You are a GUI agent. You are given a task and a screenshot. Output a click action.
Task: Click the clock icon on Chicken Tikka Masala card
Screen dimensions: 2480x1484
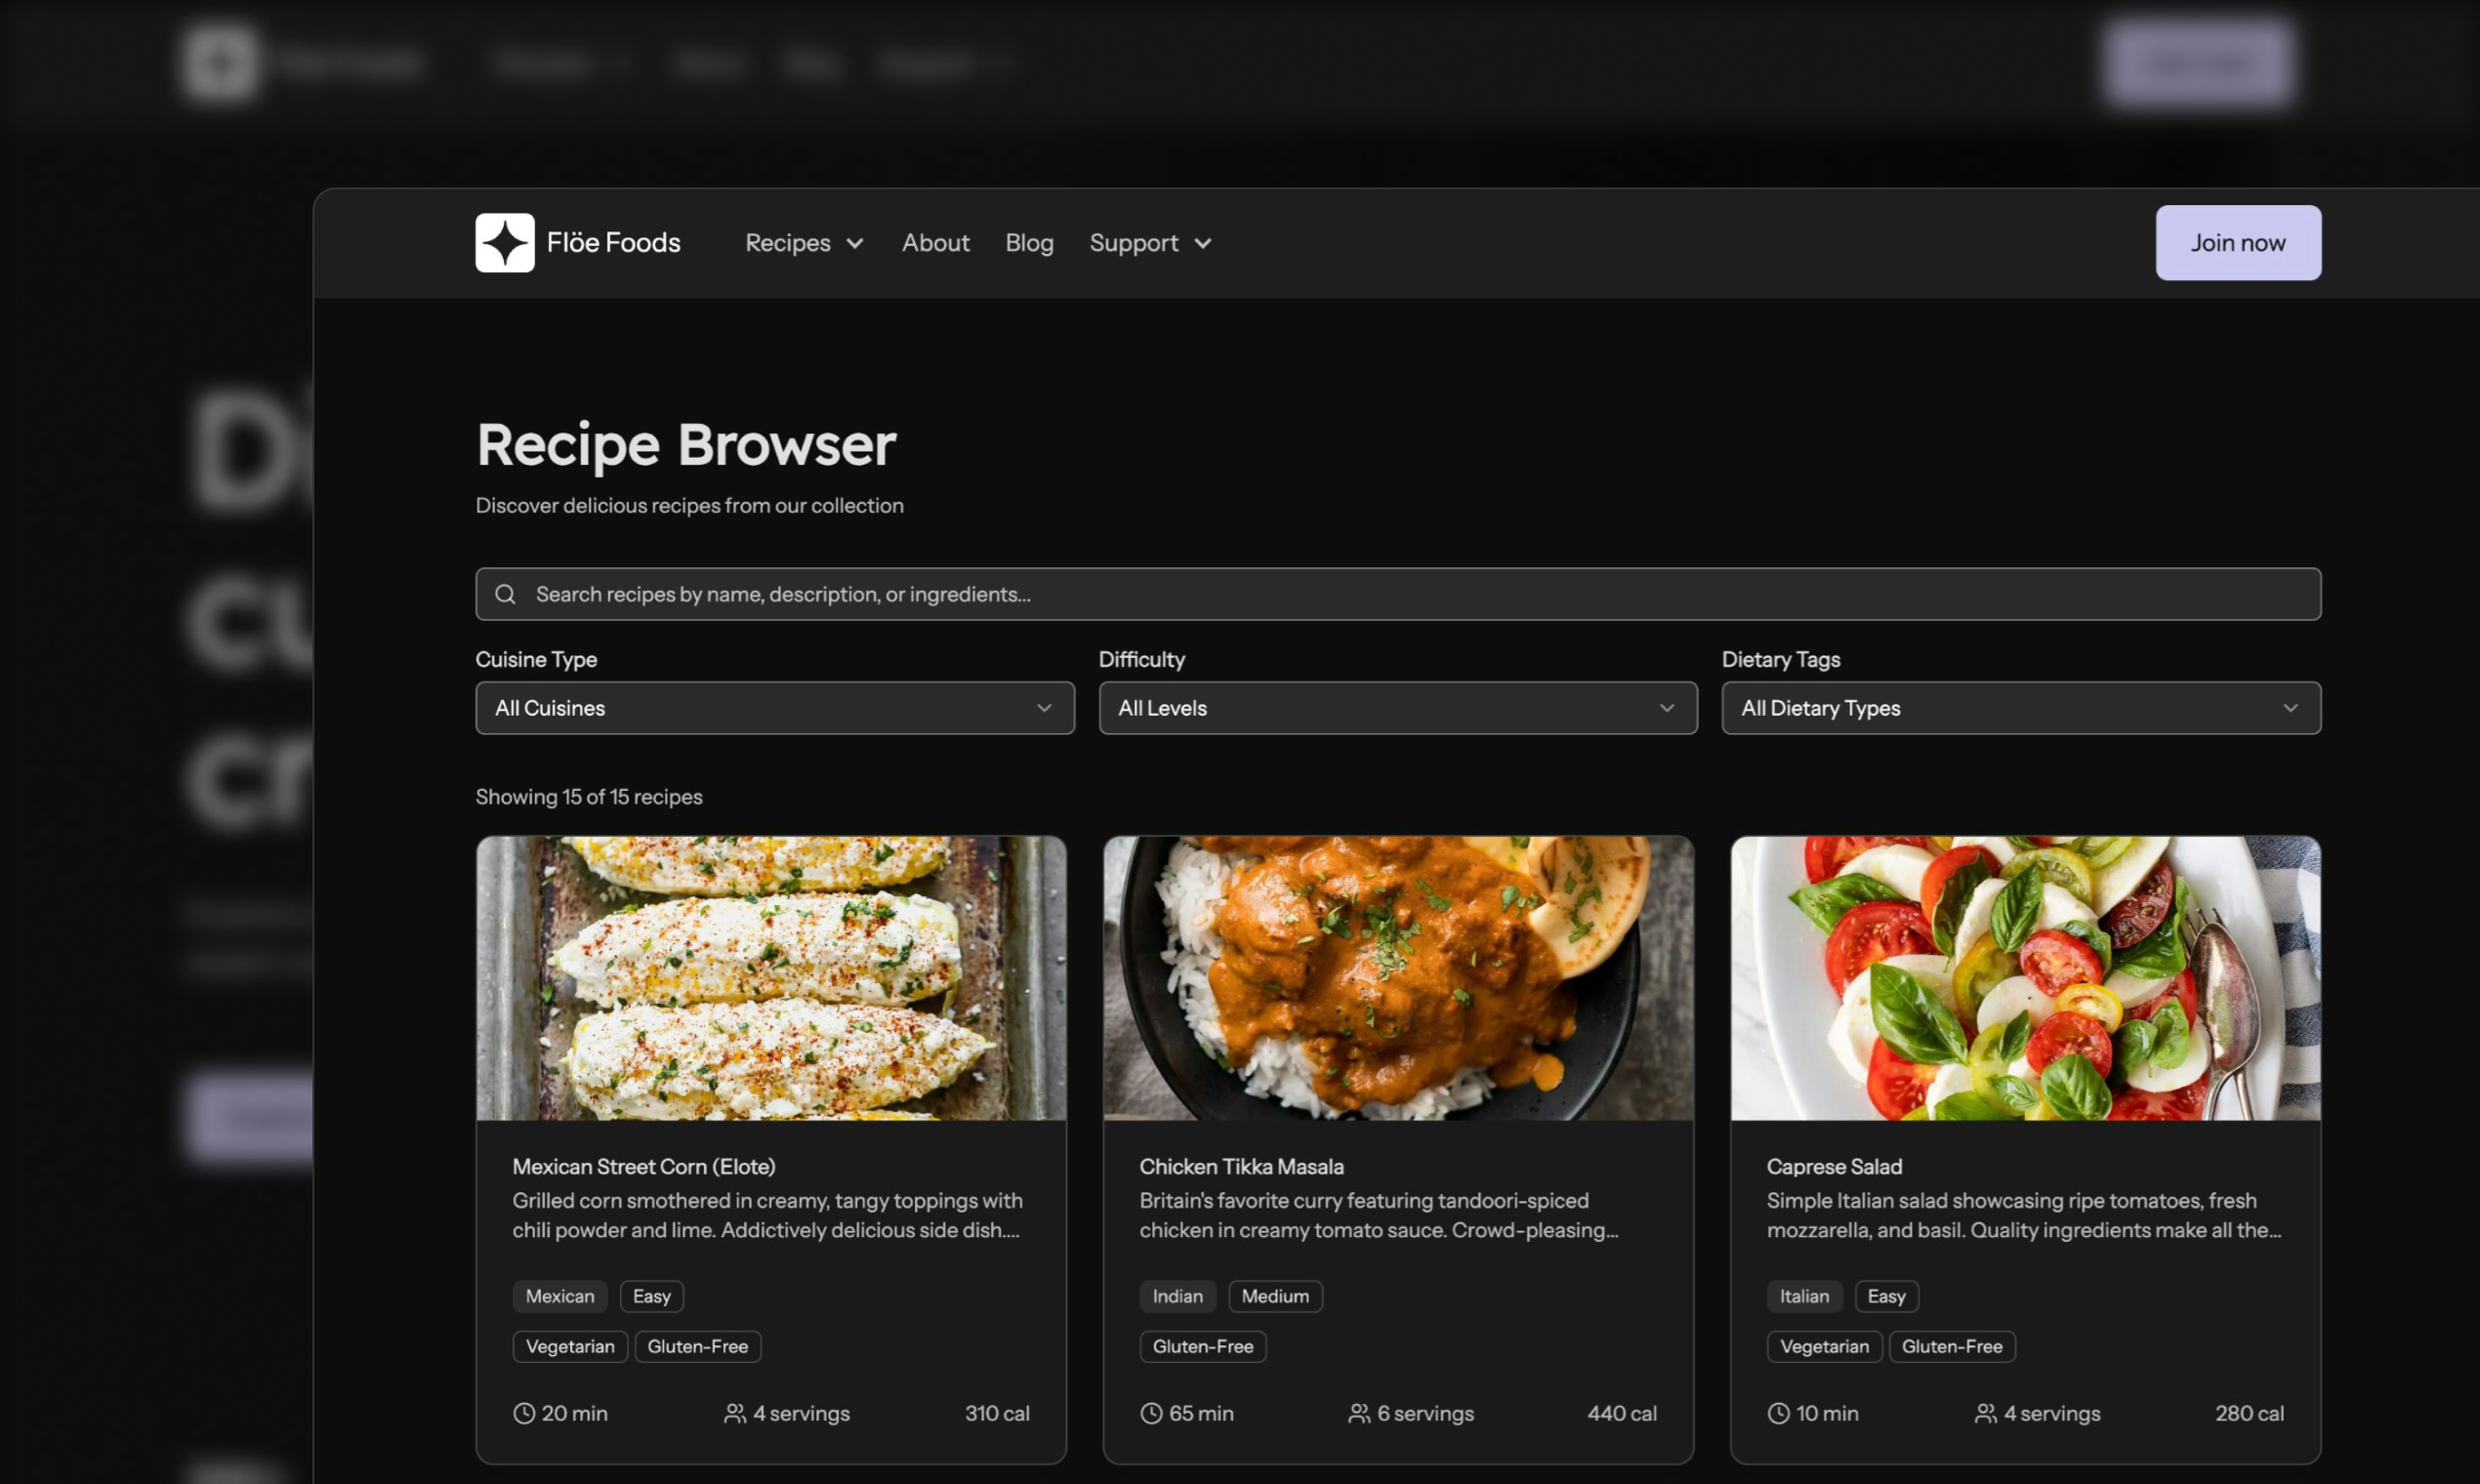click(1150, 1413)
